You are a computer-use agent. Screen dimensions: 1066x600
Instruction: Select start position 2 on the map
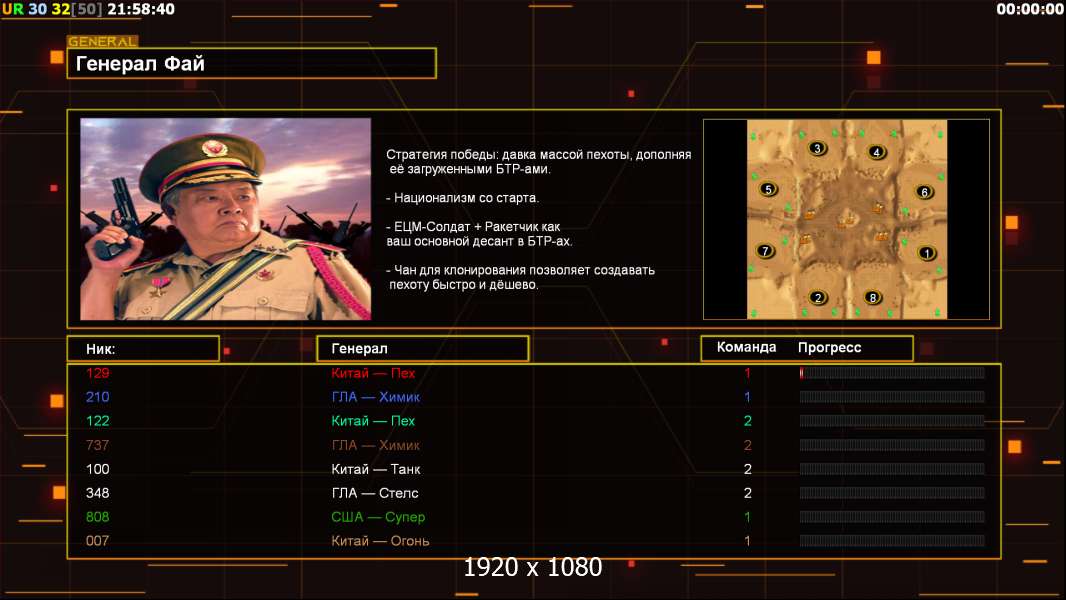pos(818,297)
